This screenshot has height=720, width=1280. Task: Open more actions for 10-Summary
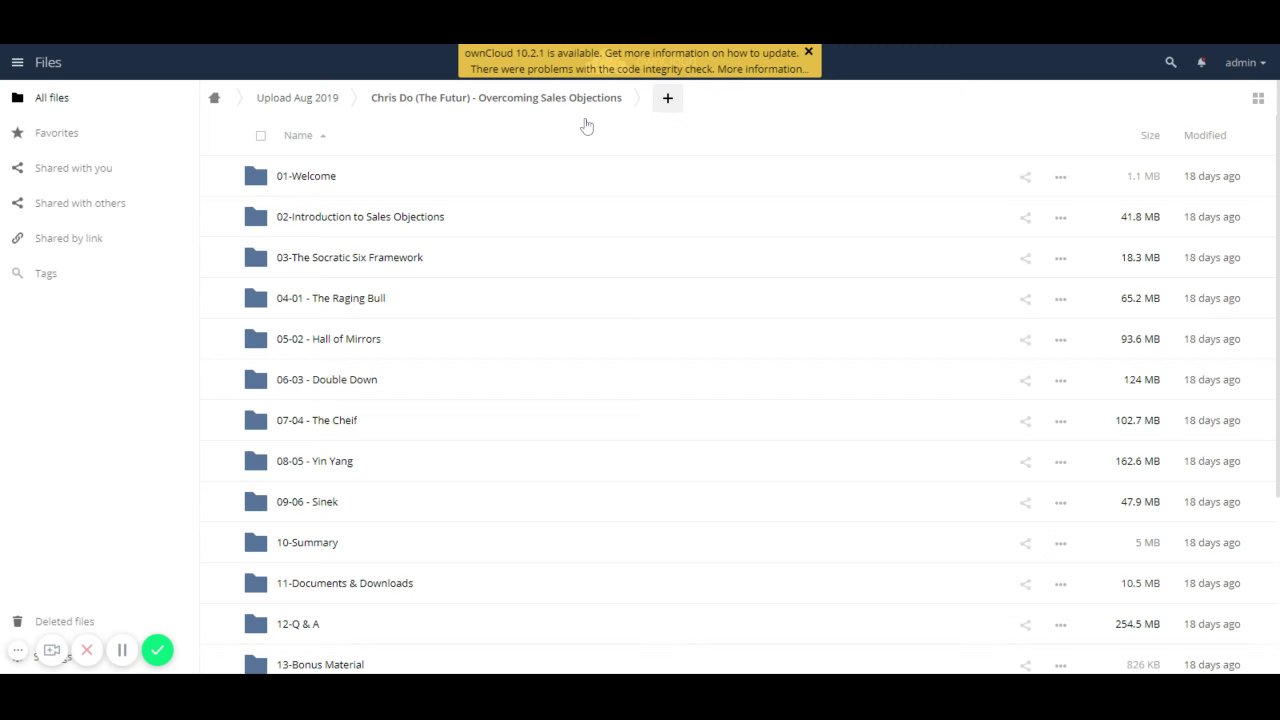1060,543
